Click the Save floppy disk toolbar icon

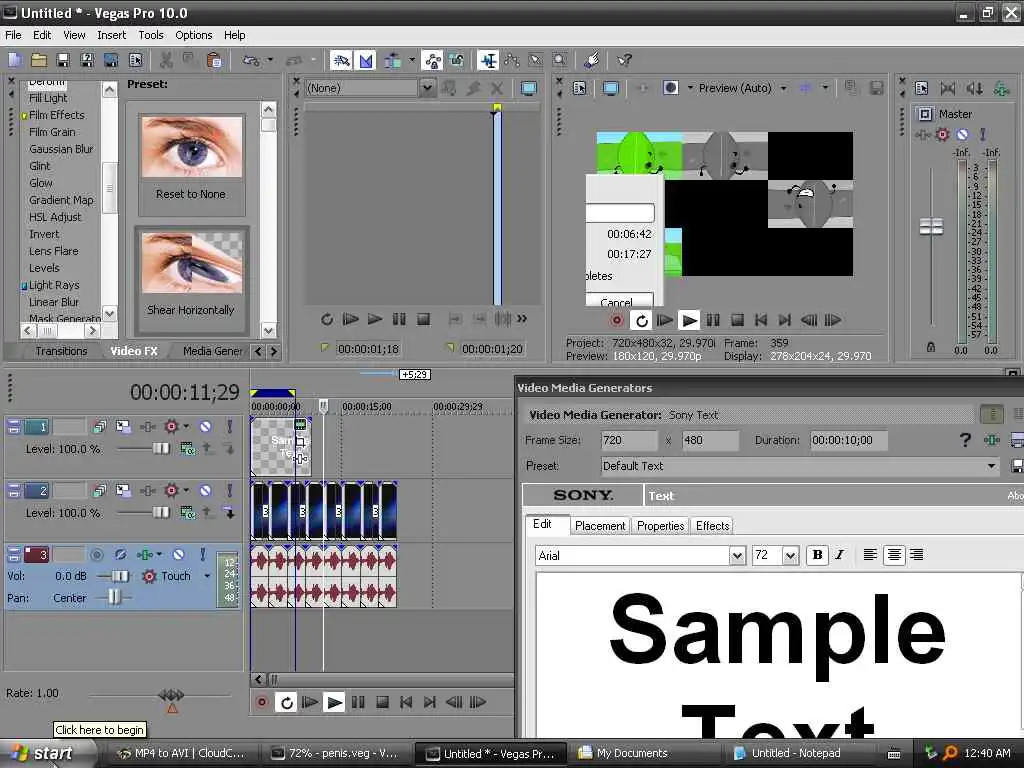point(63,61)
